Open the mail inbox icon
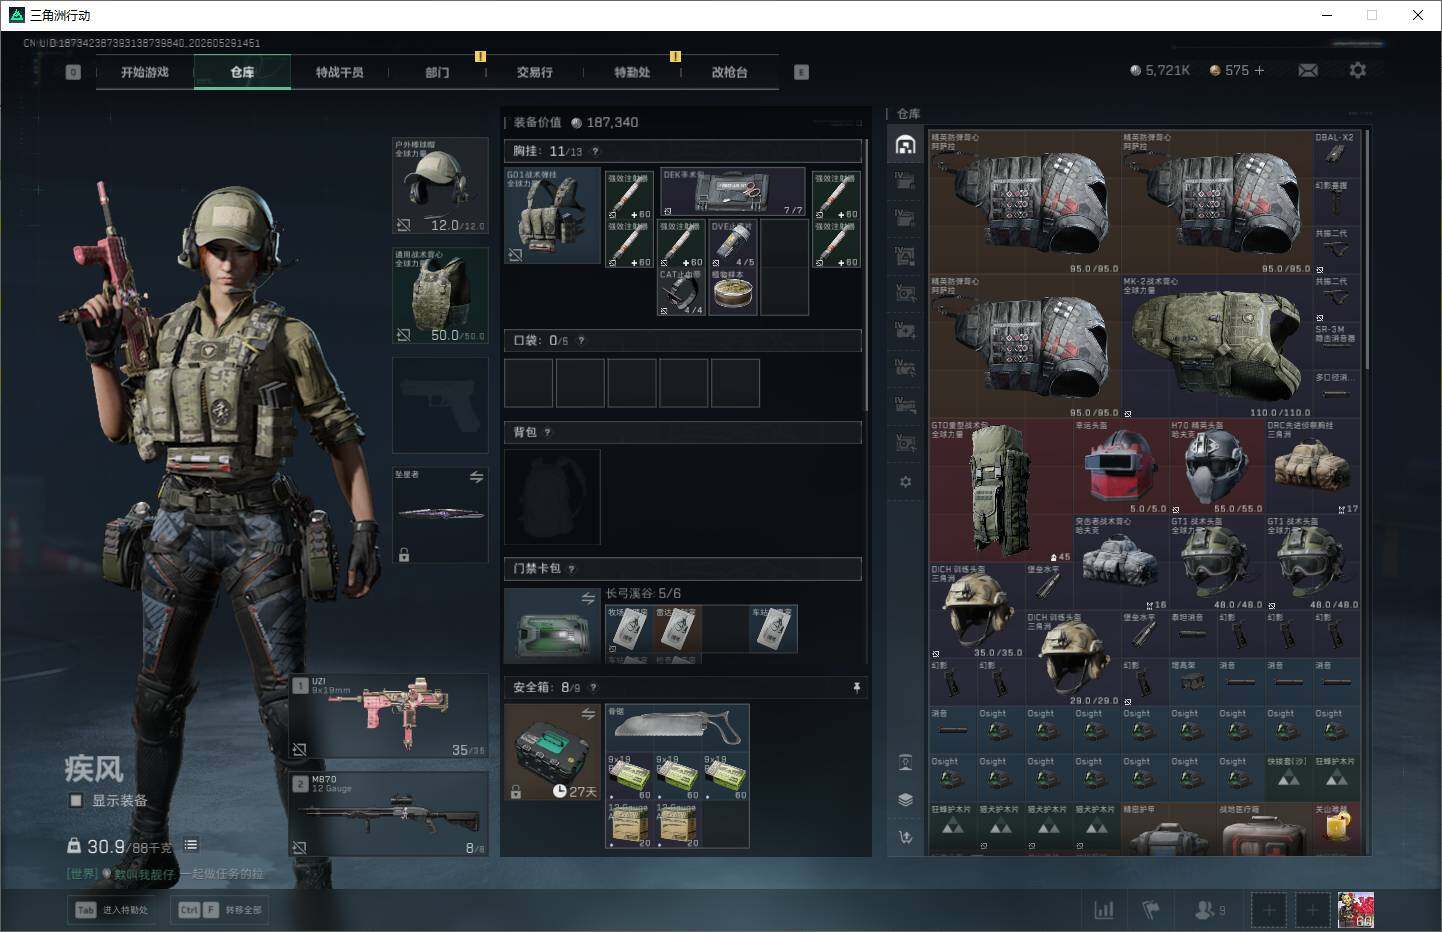This screenshot has height=932, width=1442. 1308,70
